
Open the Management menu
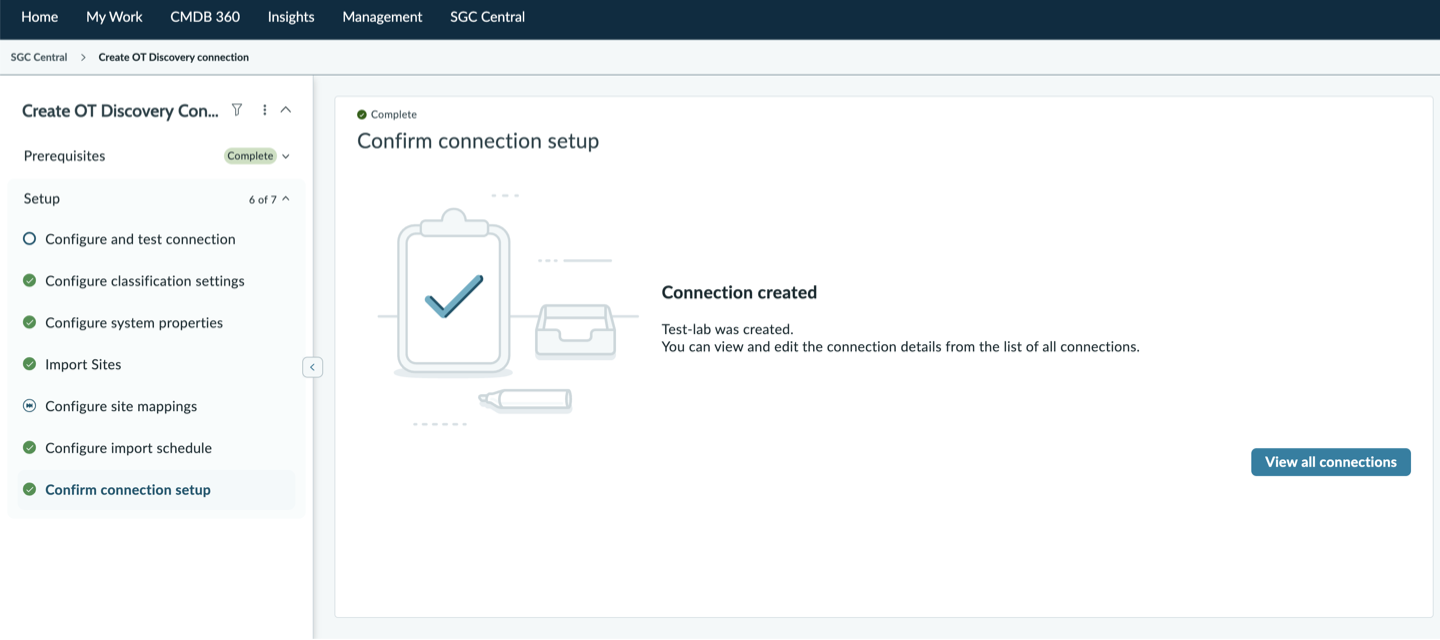click(382, 17)
